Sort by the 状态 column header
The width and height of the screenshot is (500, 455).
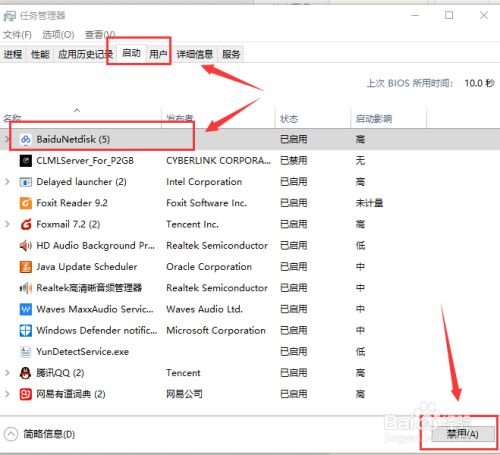pos(313,117)
